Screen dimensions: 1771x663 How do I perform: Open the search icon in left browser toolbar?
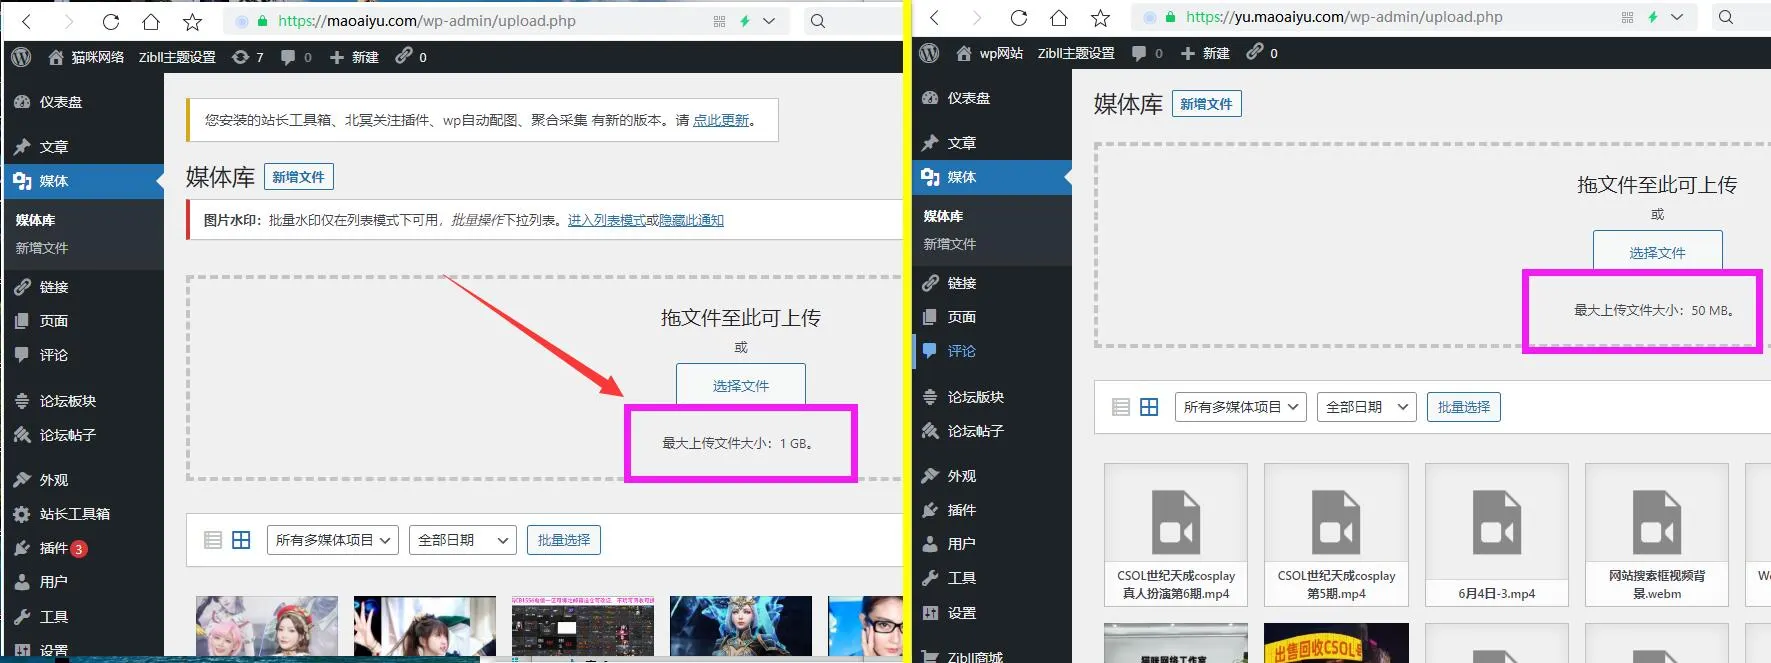coord(818,21)
